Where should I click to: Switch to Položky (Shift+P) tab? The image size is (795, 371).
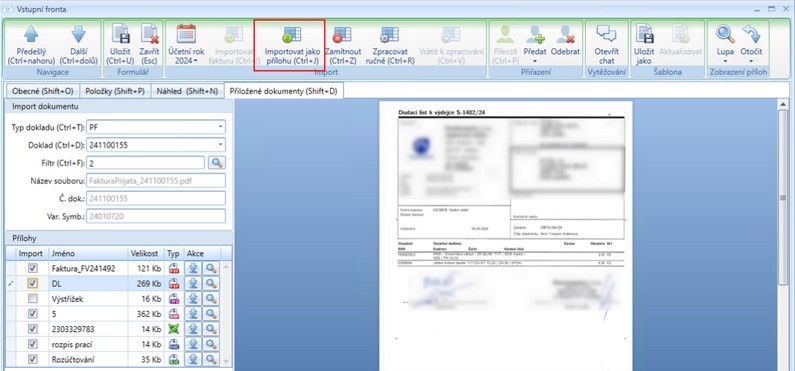115,91
